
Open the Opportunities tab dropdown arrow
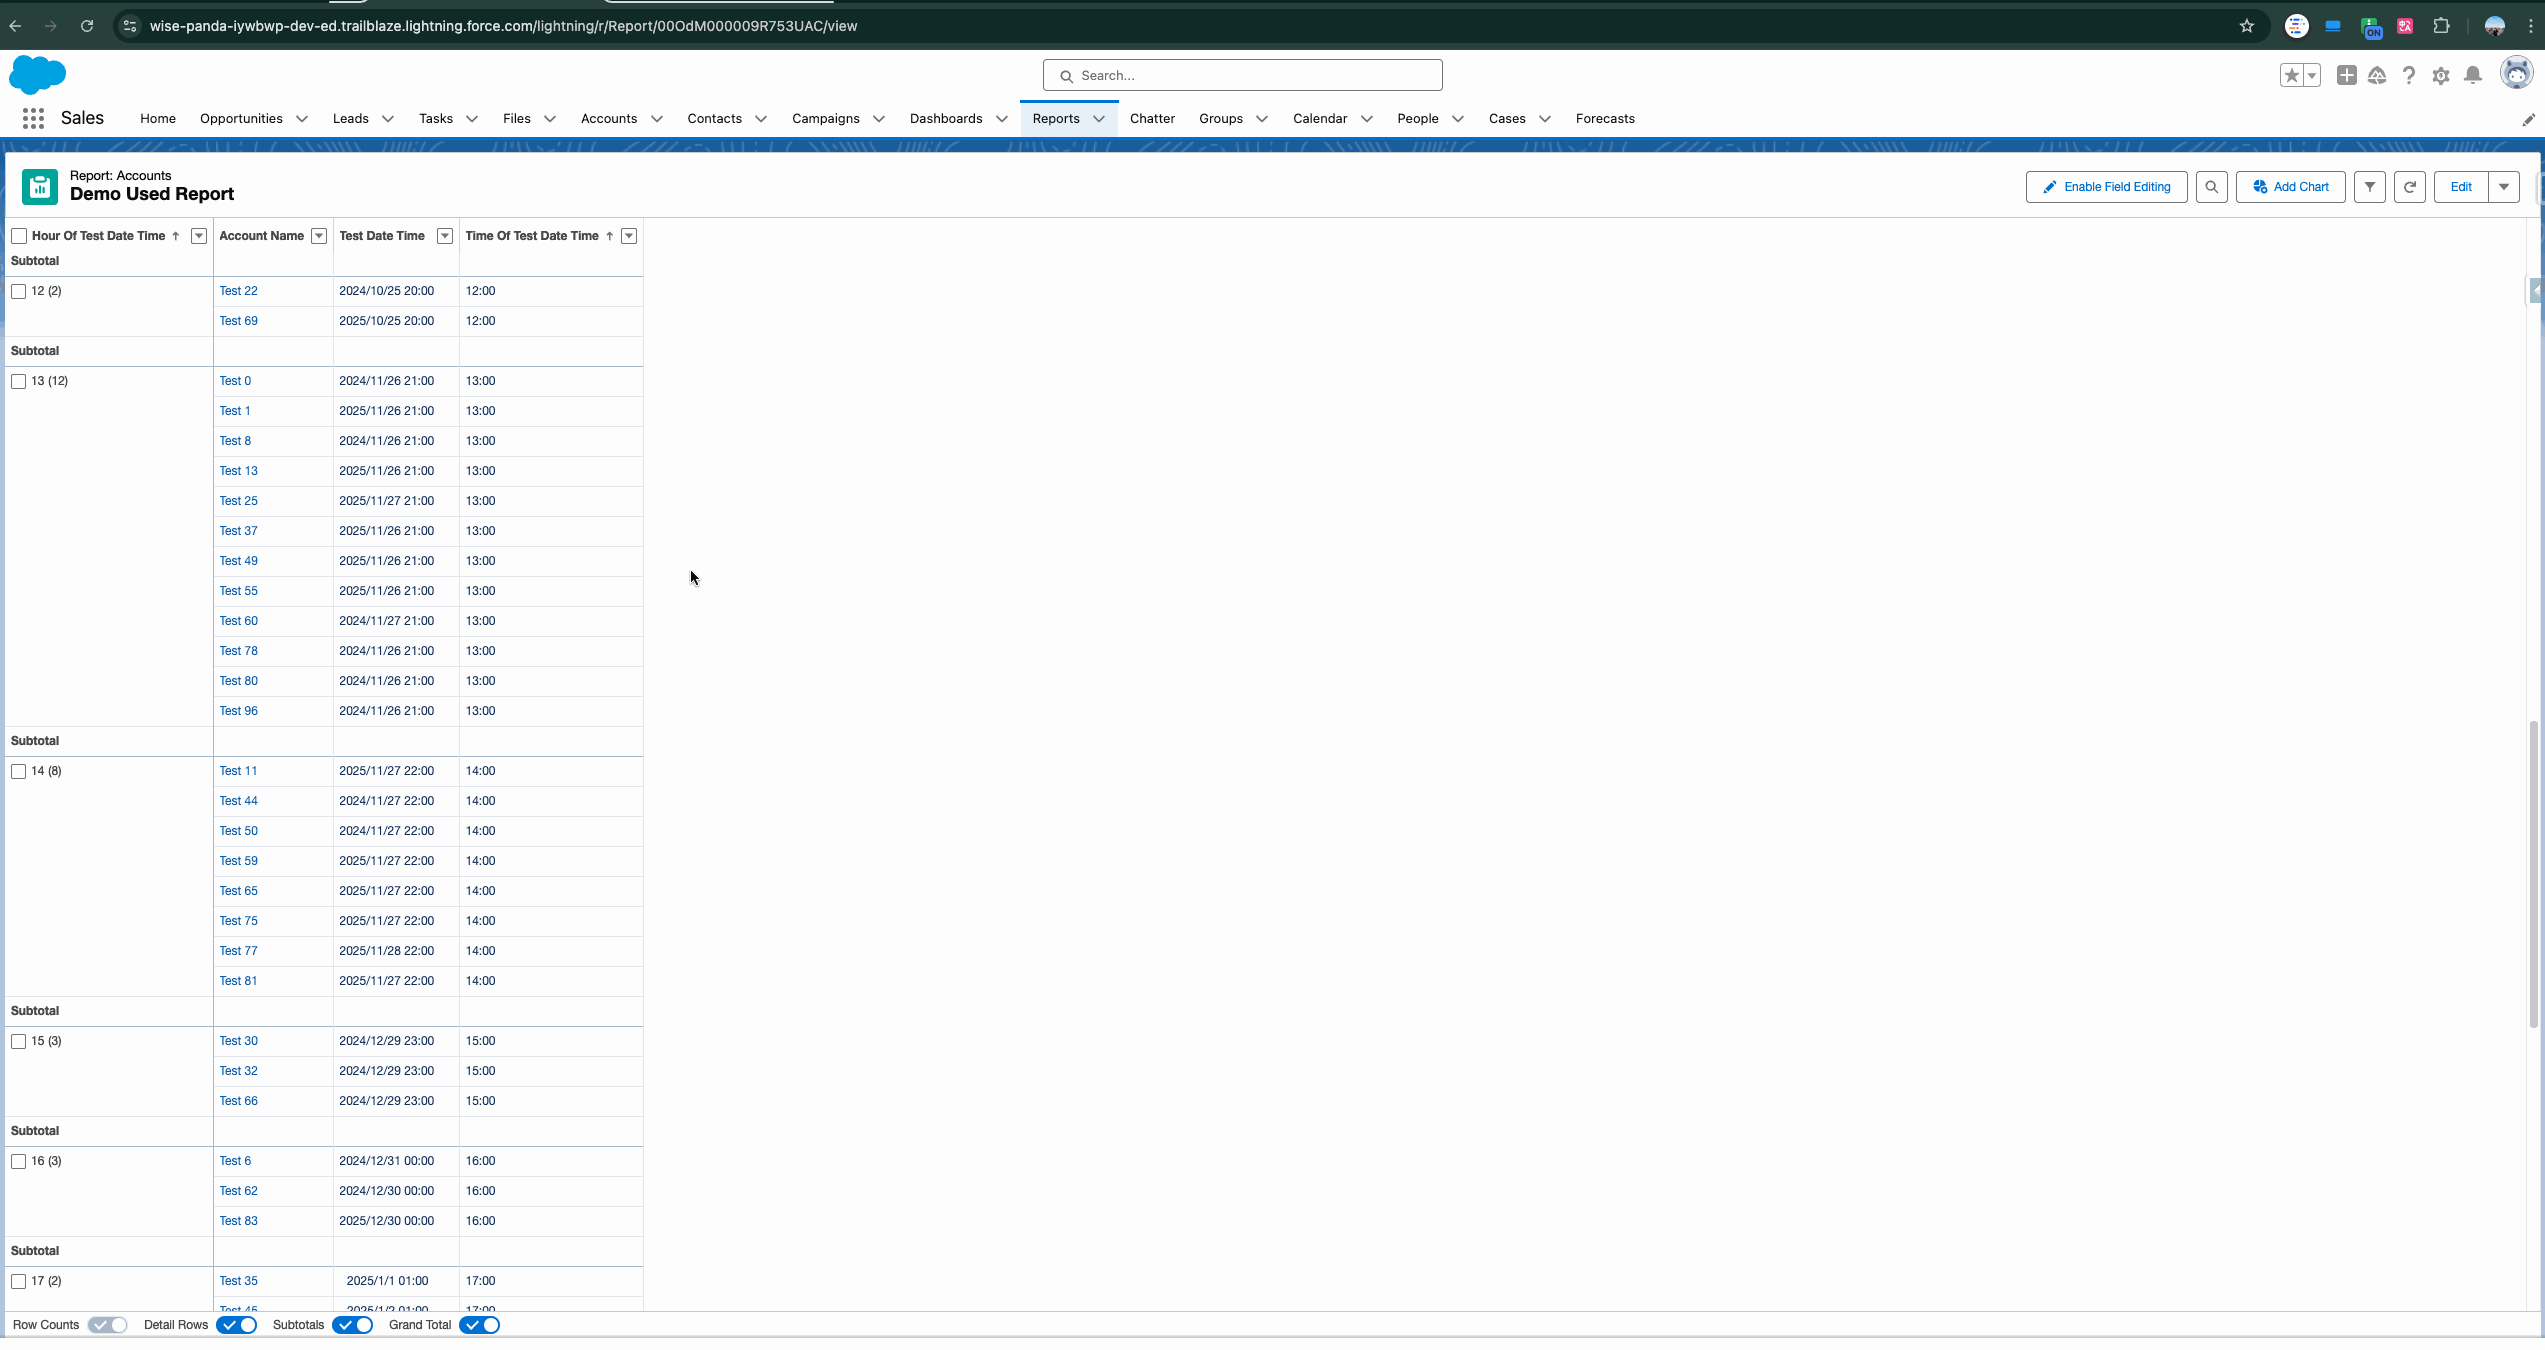[304, 119]
